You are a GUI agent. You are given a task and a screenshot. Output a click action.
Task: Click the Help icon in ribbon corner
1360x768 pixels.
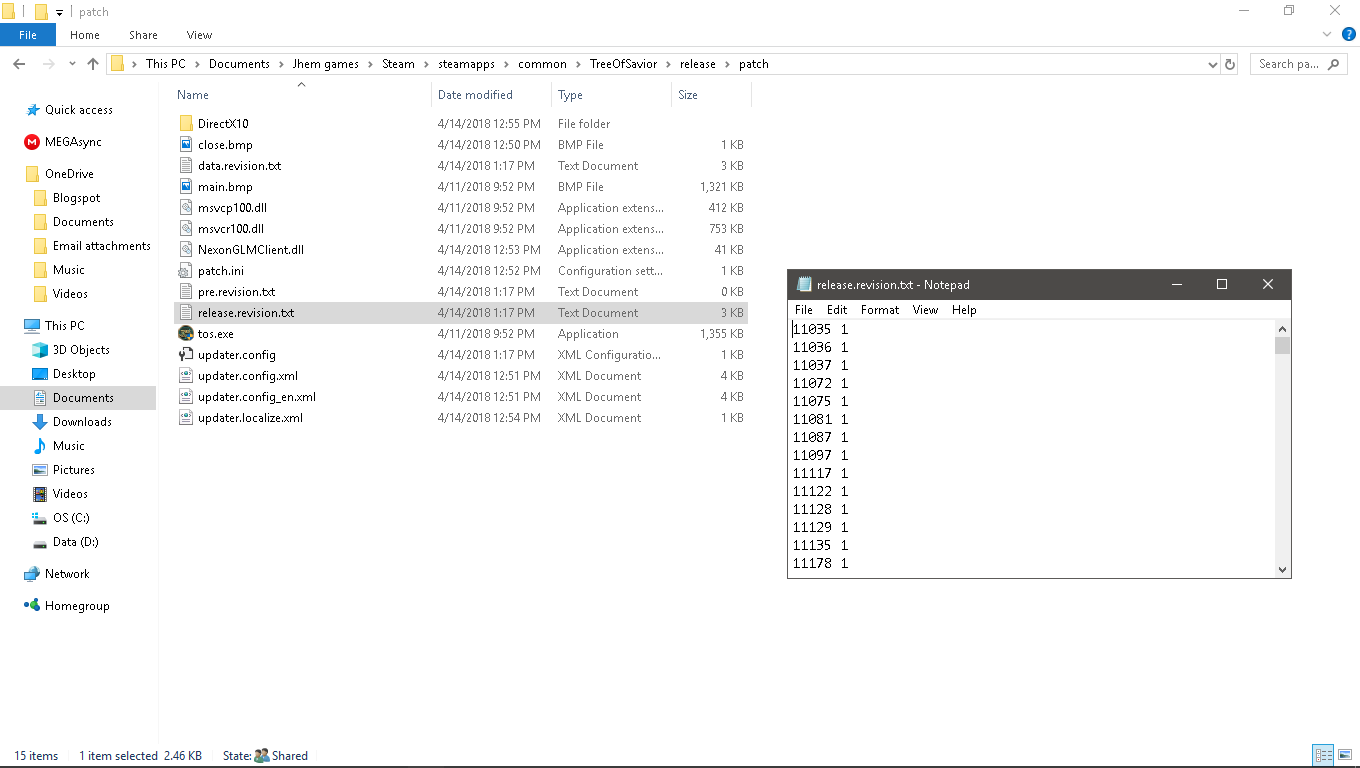point(1348,35)
